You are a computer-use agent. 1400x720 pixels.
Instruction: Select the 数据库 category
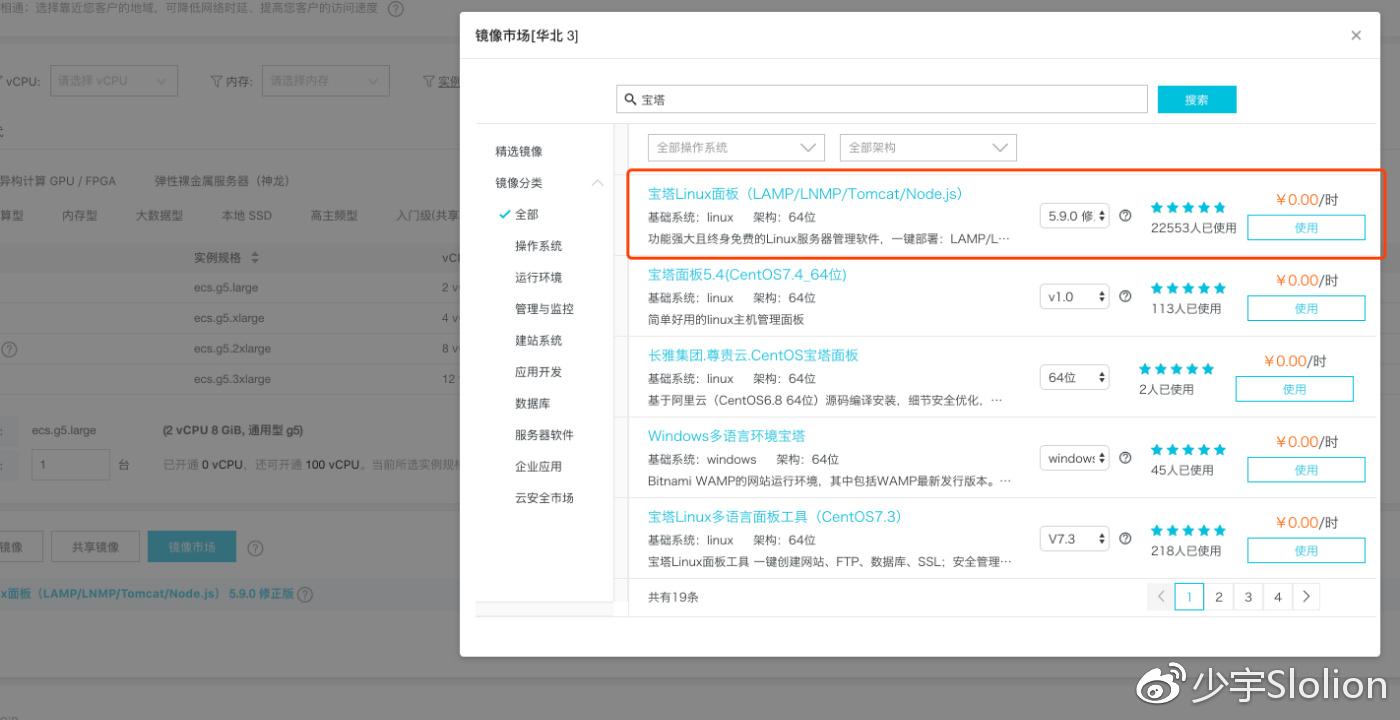point(533,403)
